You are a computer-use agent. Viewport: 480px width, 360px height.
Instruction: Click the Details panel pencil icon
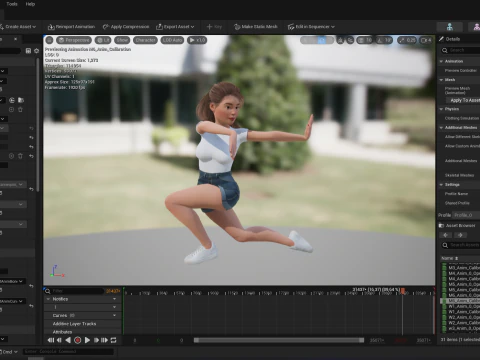point(441,39)
